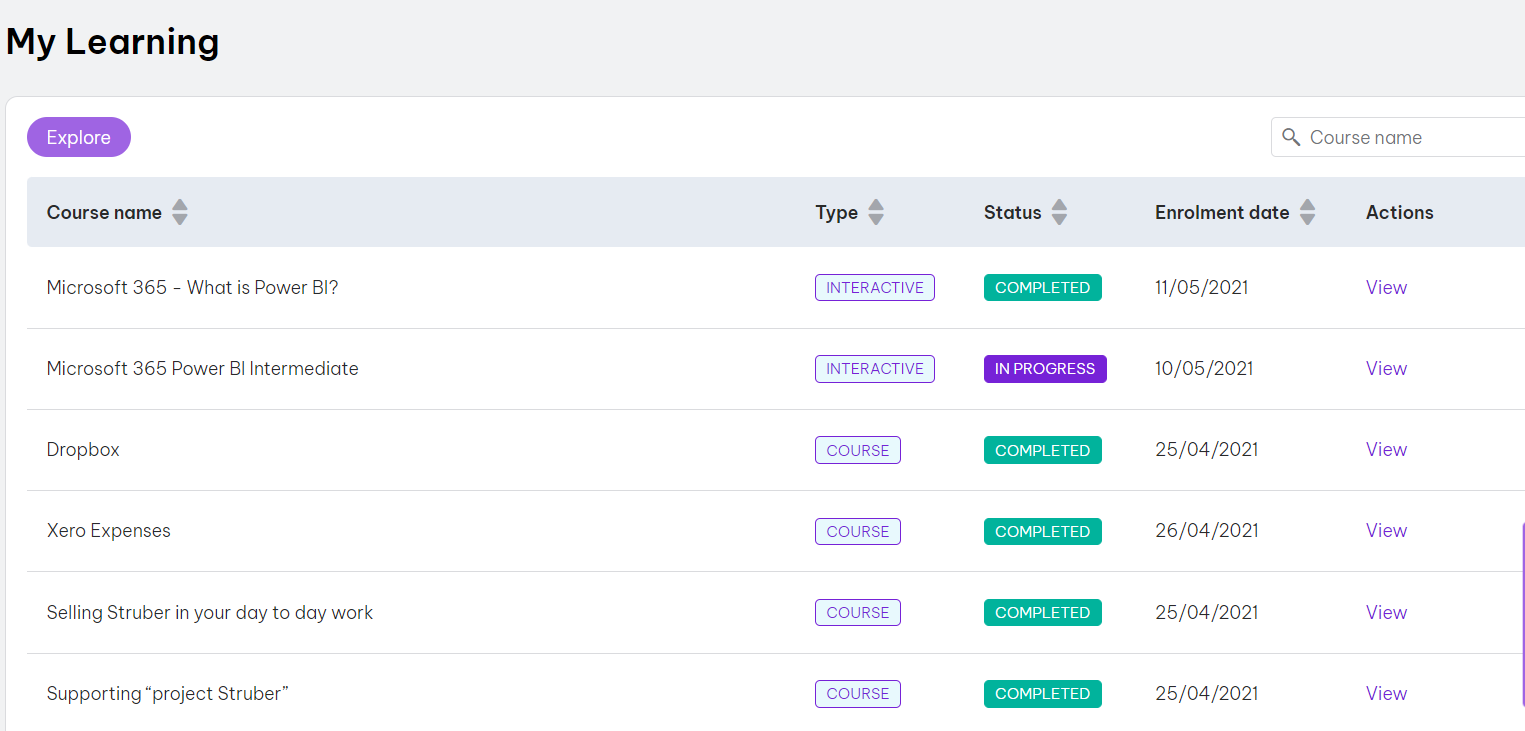Open View for Power BI Intermediate

[1386, 368]
